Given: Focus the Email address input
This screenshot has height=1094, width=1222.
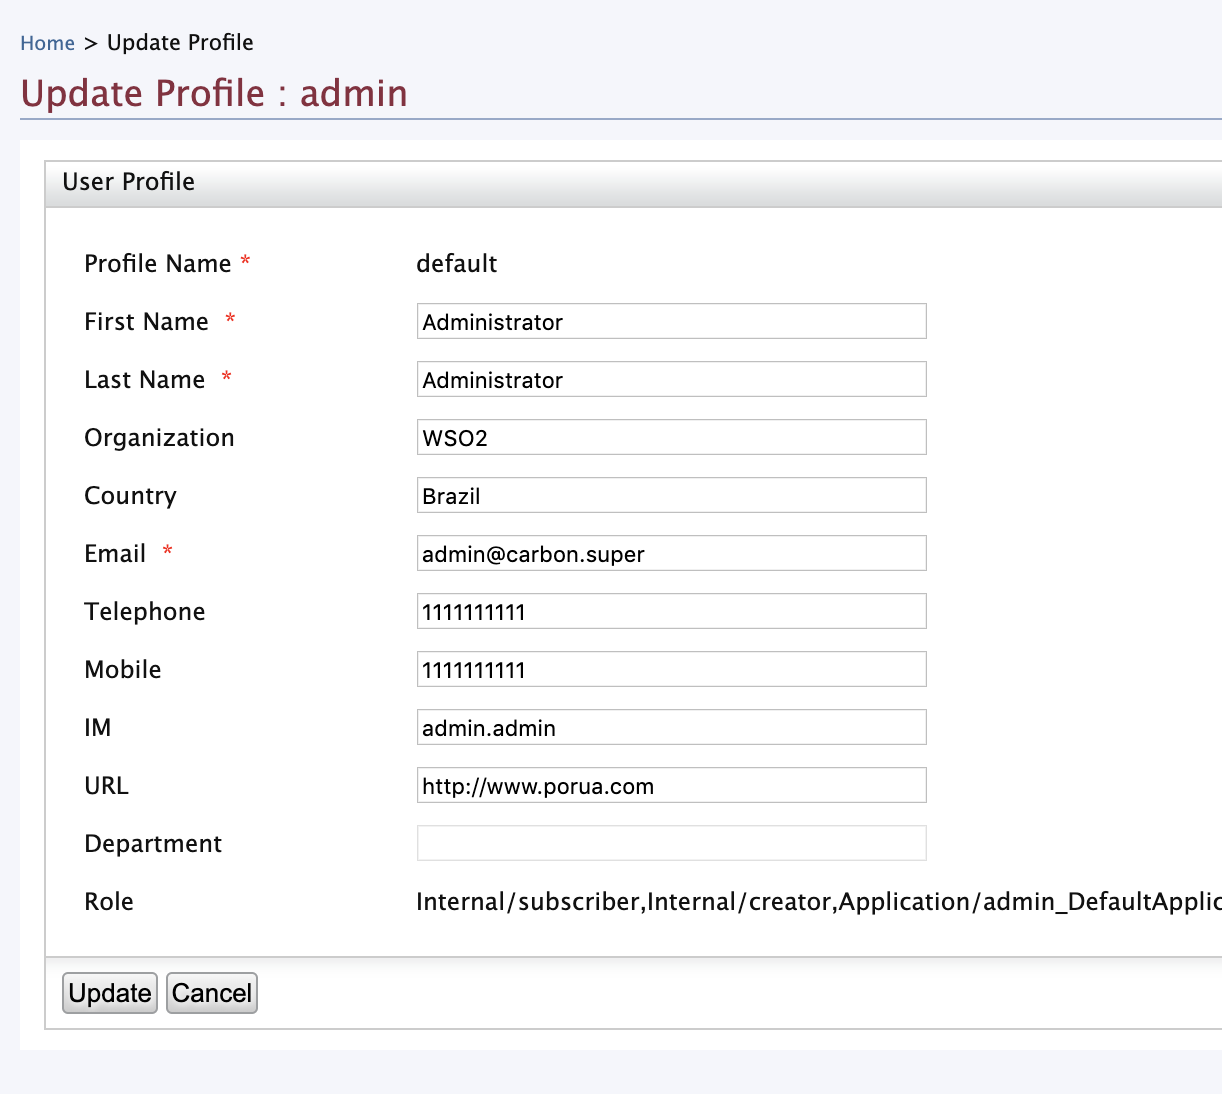Looking at the screenshot, I should 671,554.
